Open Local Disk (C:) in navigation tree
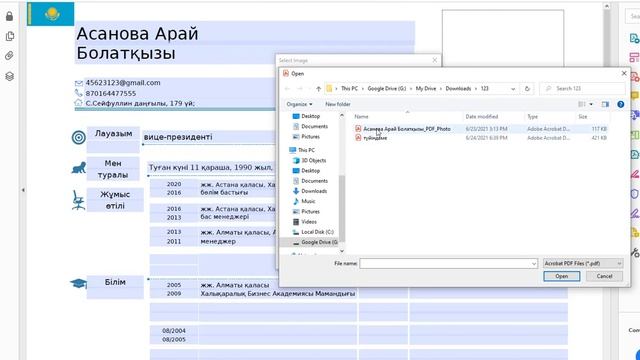The height and width of the screenshot is (360, 640). tap(313, 232)
